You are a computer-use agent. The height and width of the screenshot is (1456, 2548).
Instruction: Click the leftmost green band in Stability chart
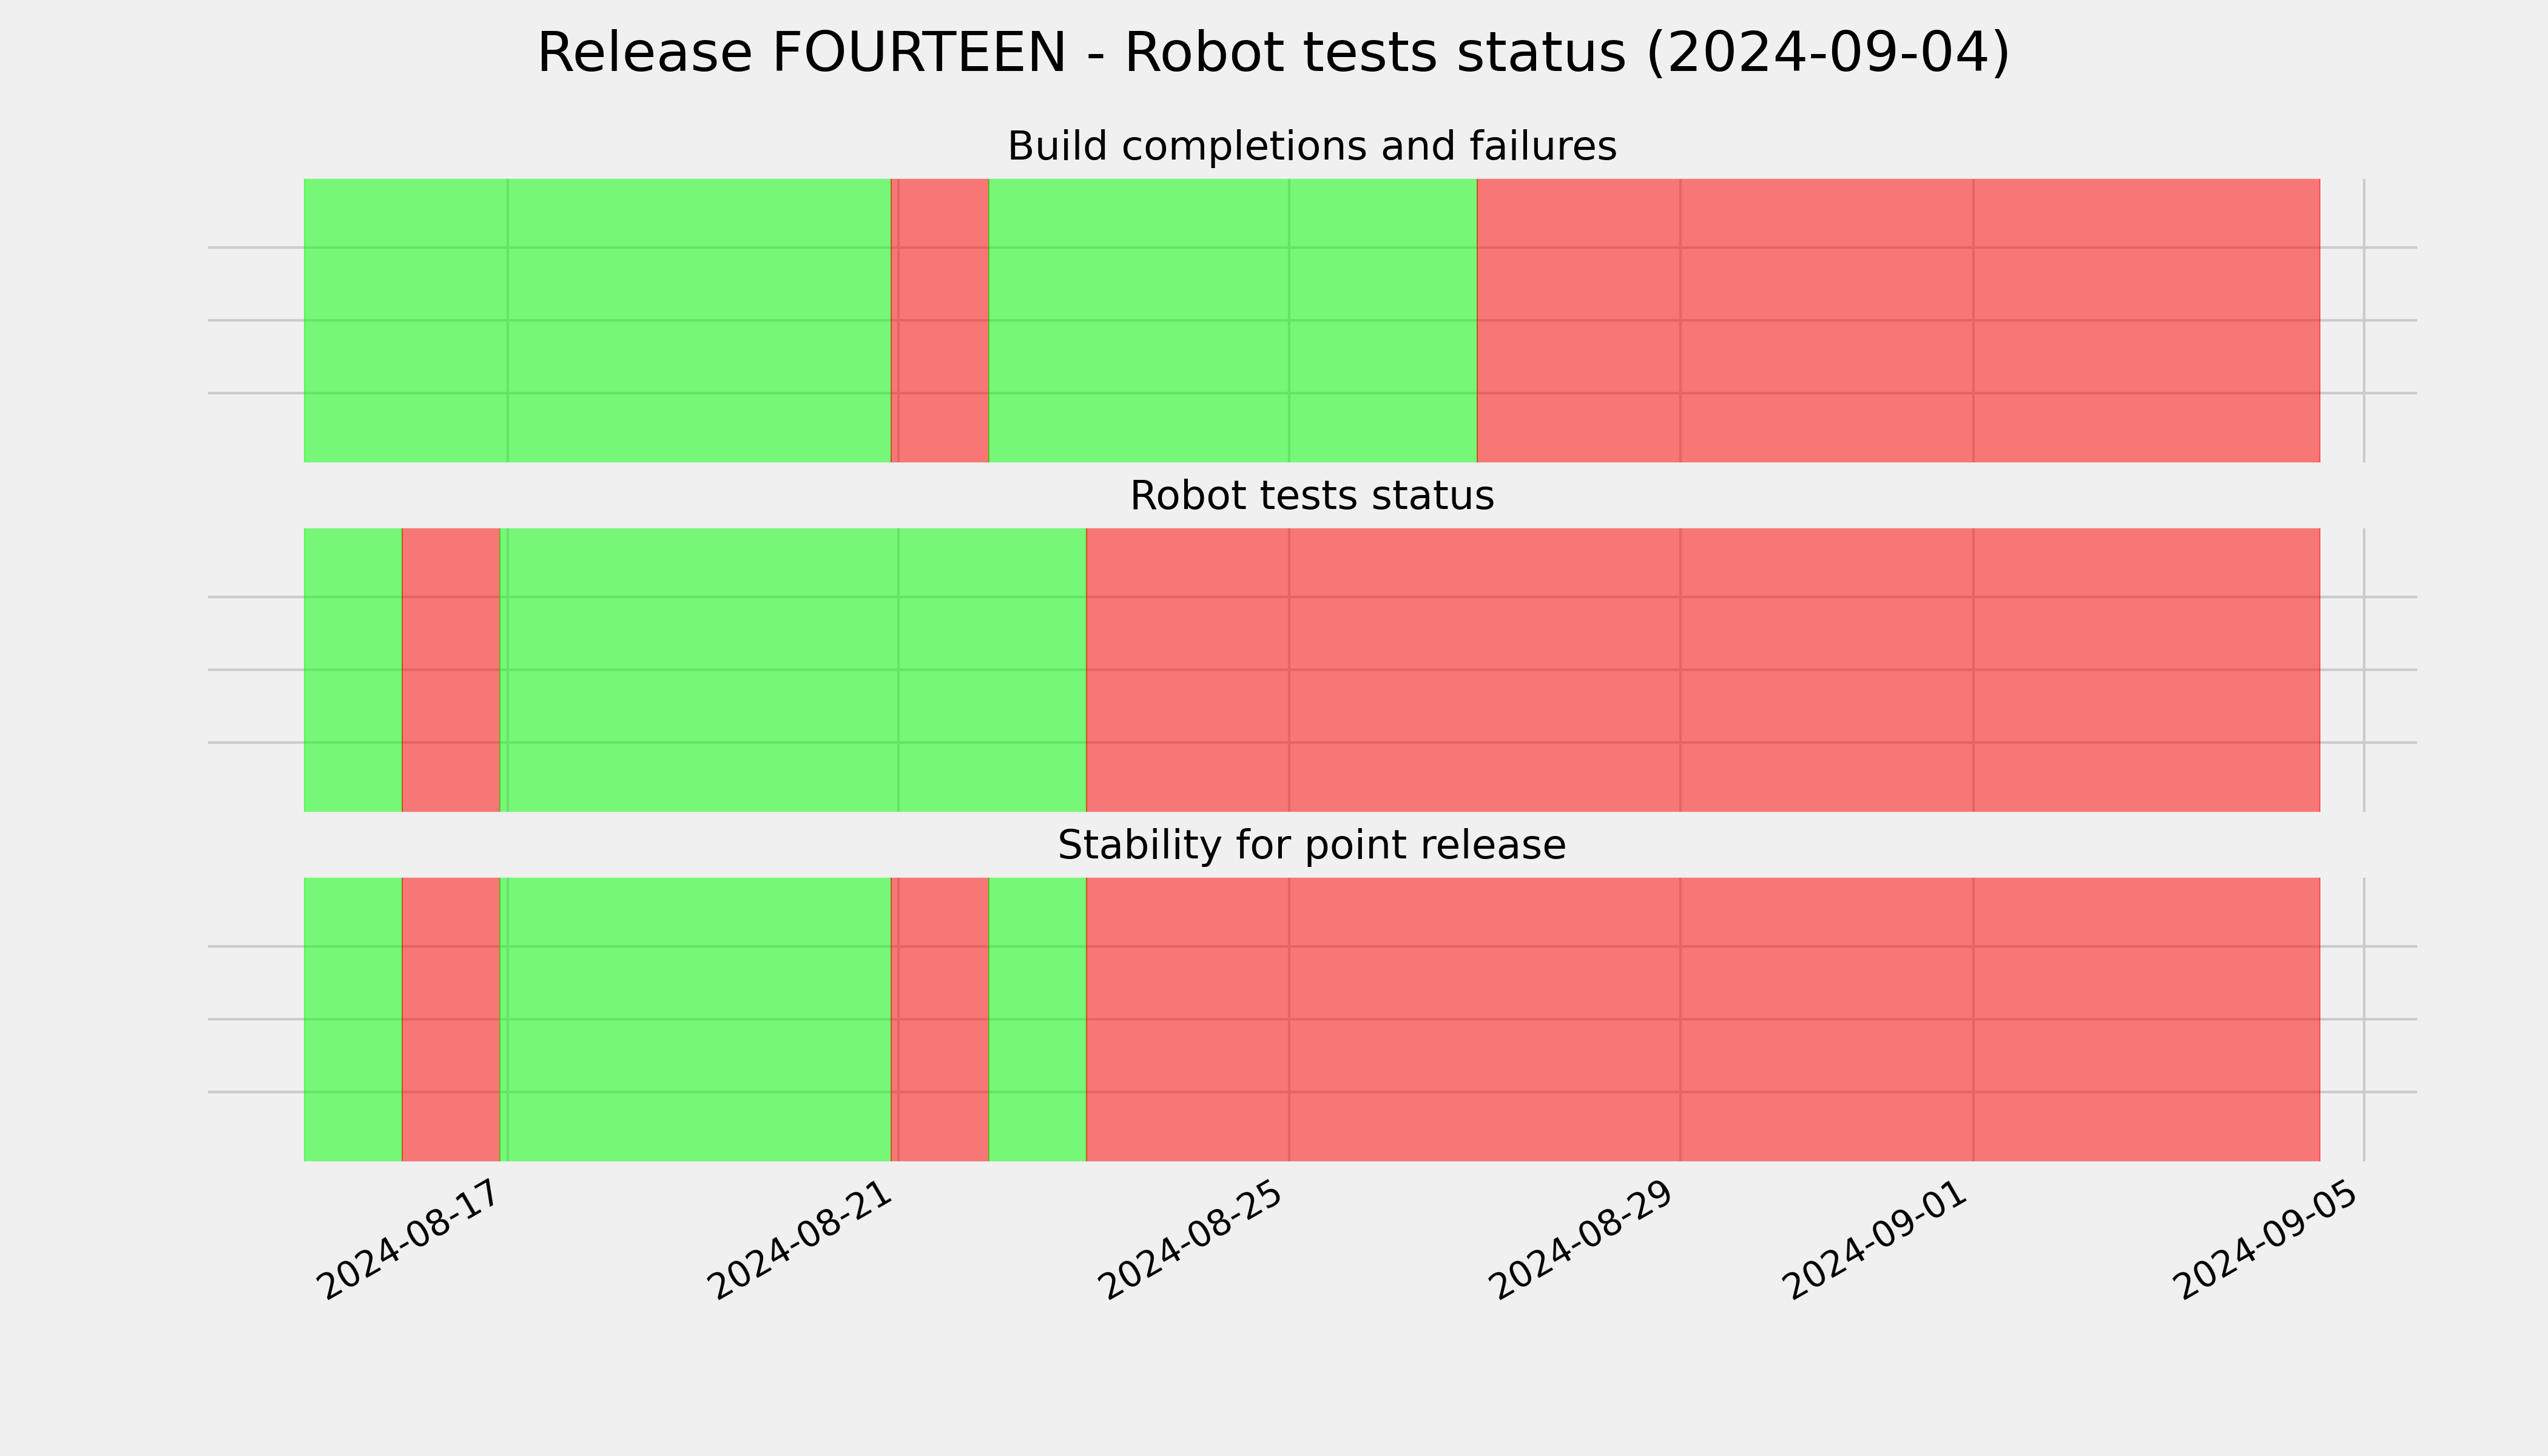pyautogui.click(x=353, y=1019)
